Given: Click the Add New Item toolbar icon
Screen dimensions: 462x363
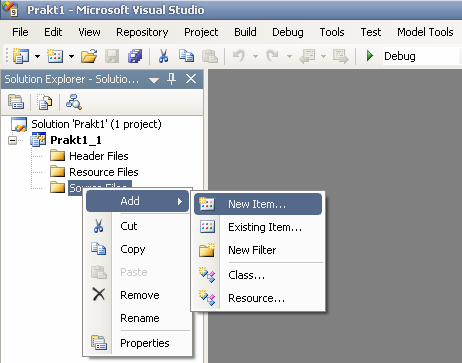Looking at the screenshot, I should click(55, 56).
